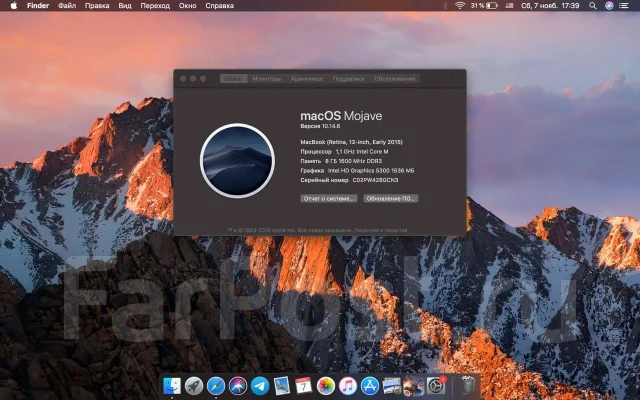Open System Preferences gear with red badge

pyautogui.click(x=436, y=385)
